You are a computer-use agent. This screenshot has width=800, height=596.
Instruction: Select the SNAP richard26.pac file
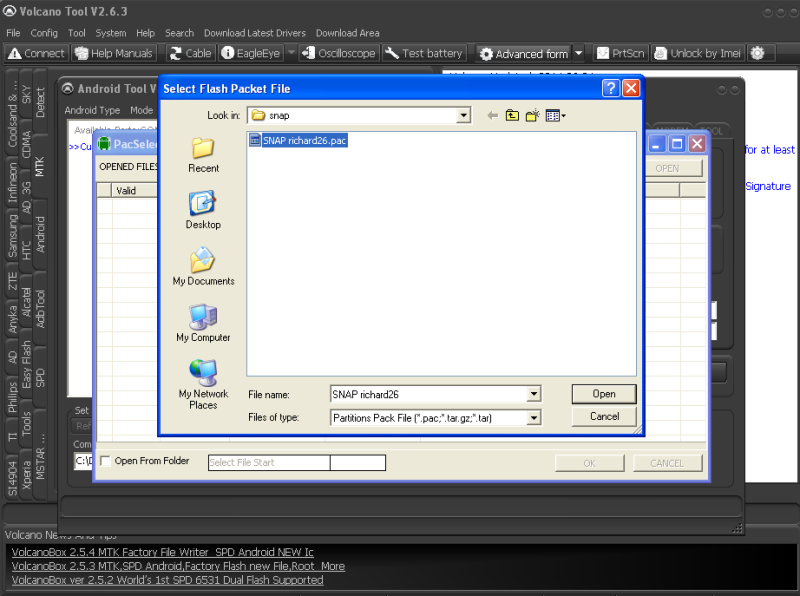[x=304, y=141]
